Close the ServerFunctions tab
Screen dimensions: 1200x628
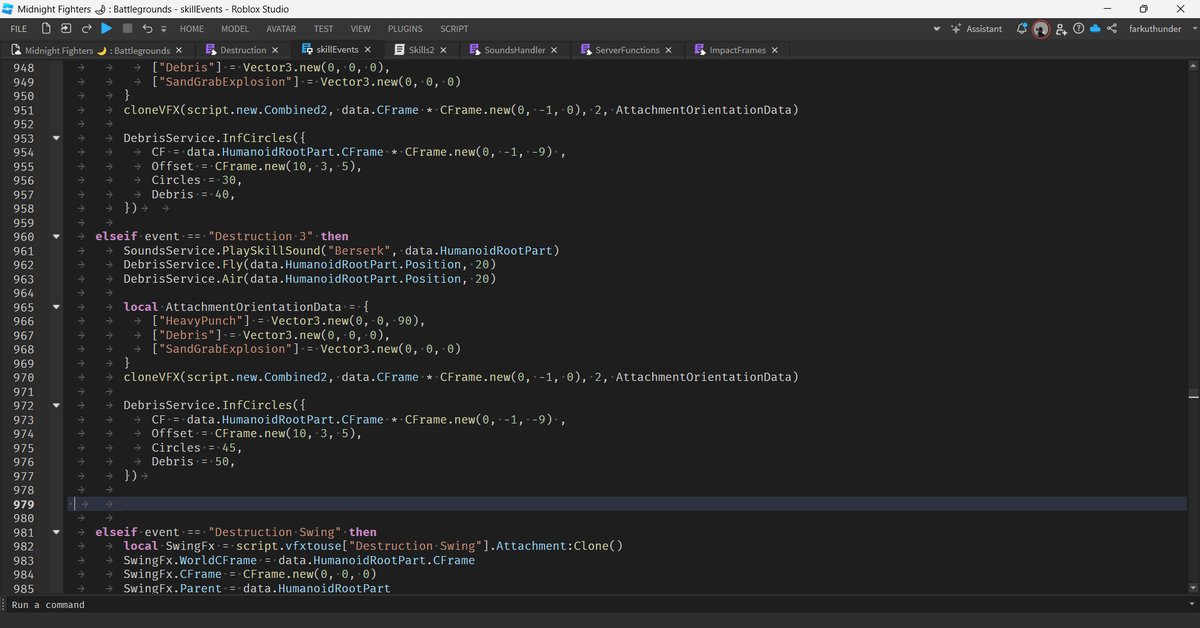(669, 50)
